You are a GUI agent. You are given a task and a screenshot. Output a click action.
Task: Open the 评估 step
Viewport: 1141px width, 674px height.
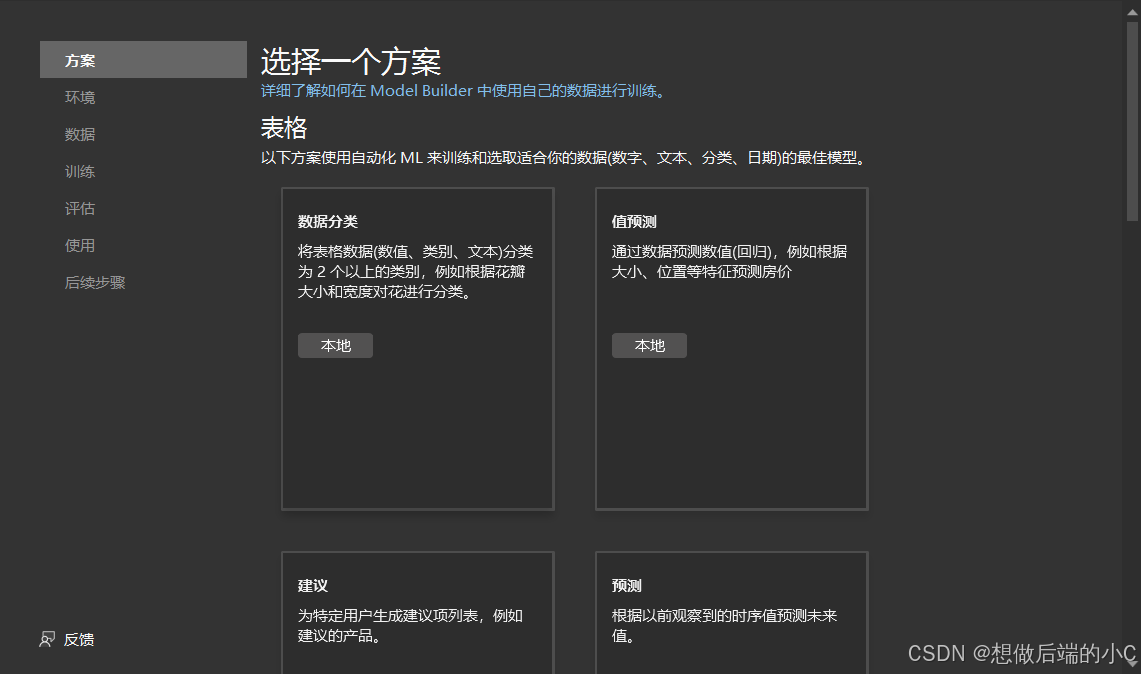pos(80,209)
